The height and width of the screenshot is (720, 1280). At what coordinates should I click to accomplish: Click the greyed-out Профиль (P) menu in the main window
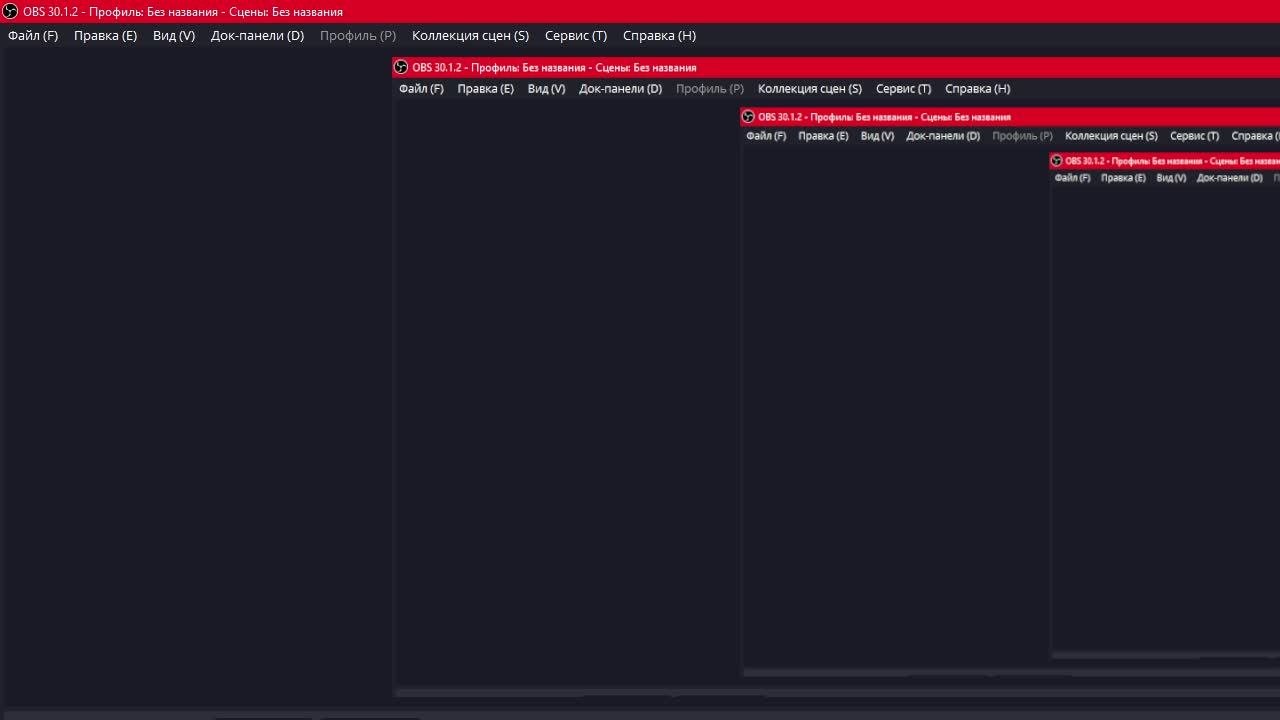358,35
